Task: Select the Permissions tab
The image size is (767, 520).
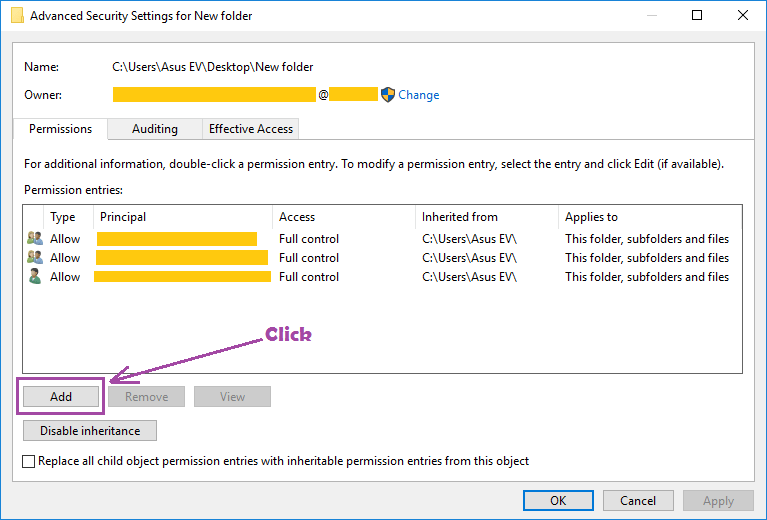Action: [x=60, y=129]
